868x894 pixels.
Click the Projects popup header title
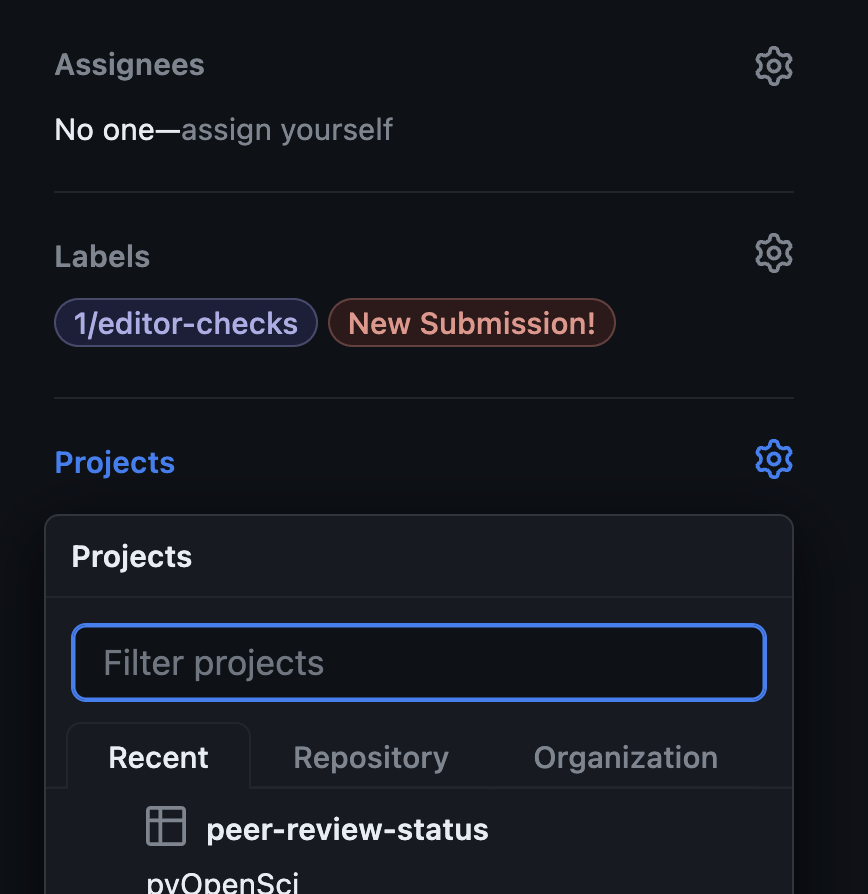coord(132,557)
